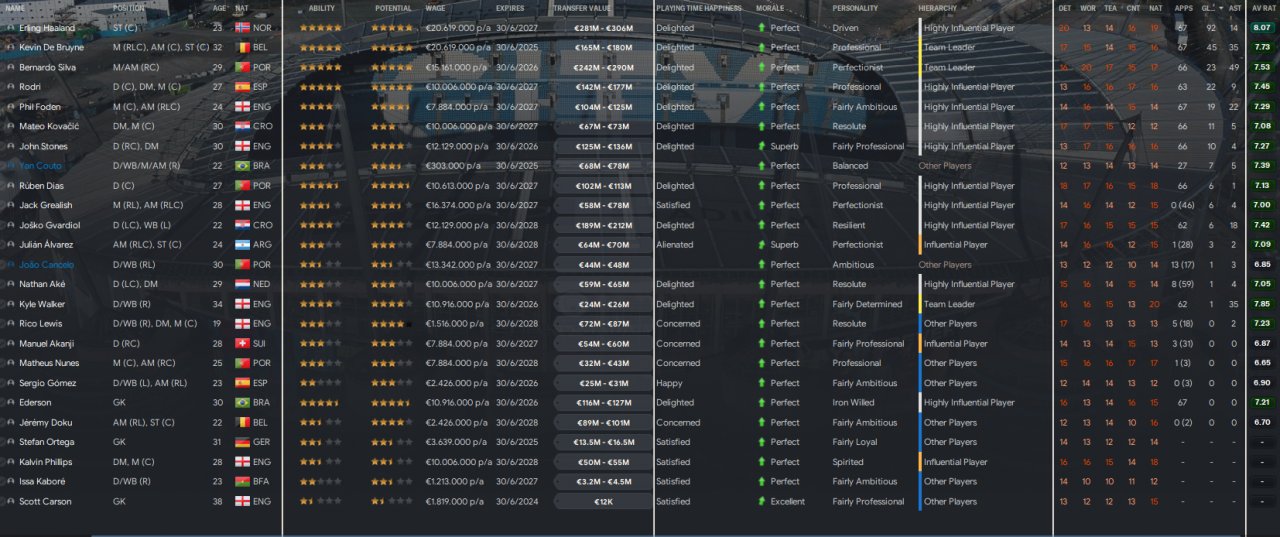The height and width of the screenshot is (537, 1280).
Task: Click the green morale arrow in Jérémy Doku's row
Action: 762,423
